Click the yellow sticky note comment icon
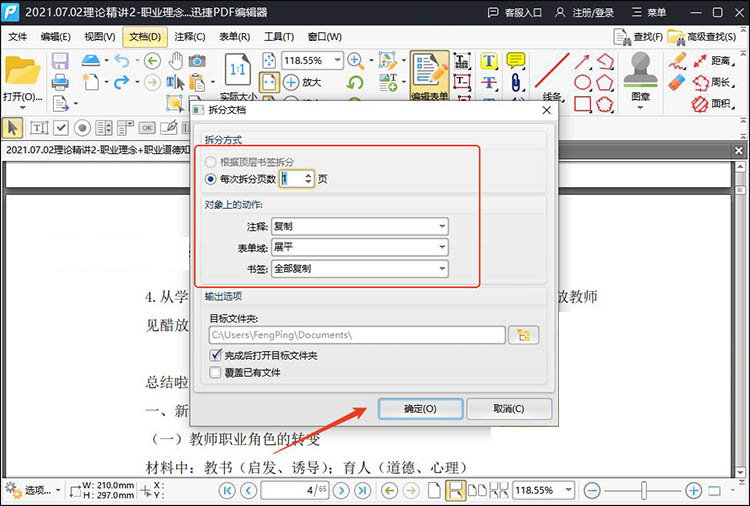Viewport: 750px width, 506px height. coord(516,61)
